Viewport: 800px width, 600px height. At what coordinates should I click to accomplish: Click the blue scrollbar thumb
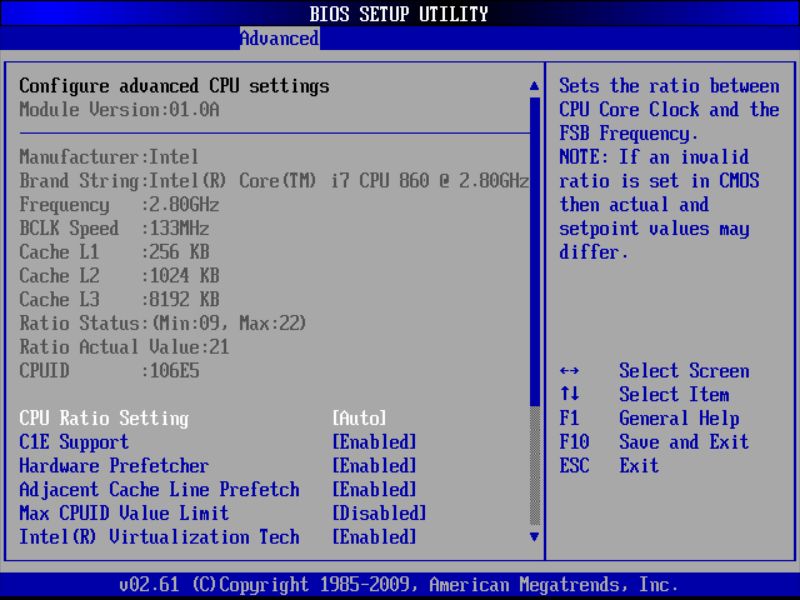[x=535, y=252]
